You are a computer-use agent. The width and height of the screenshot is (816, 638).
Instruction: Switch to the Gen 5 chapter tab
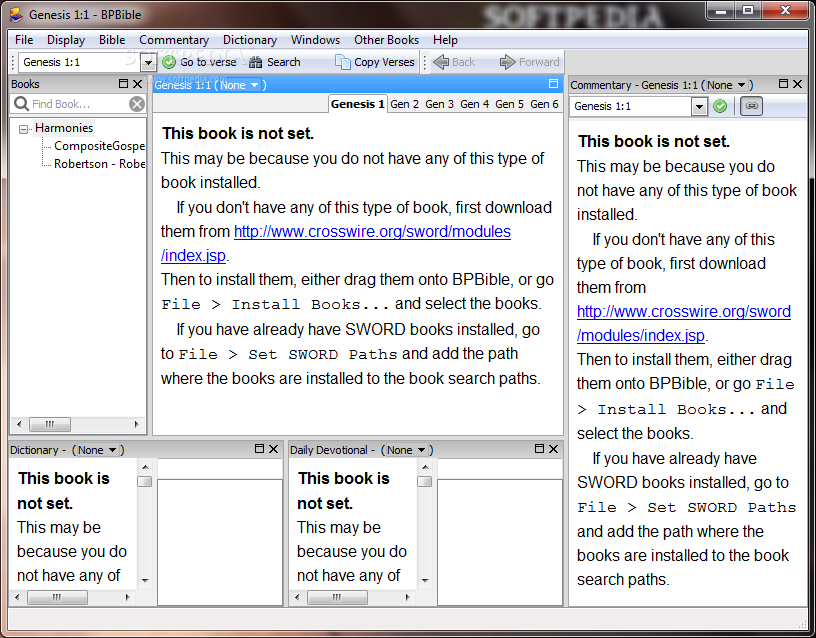(x=509, y=104)
